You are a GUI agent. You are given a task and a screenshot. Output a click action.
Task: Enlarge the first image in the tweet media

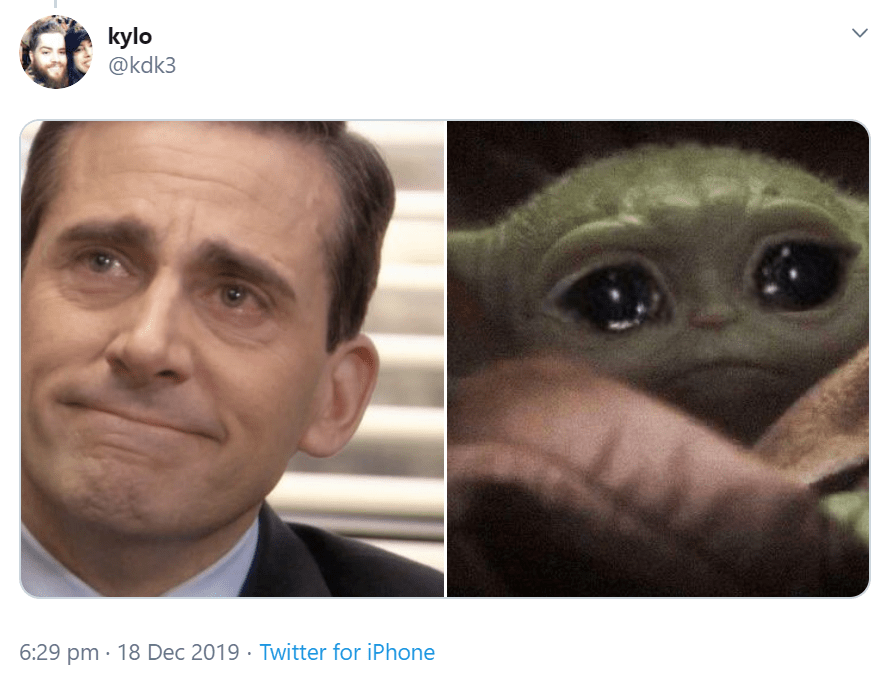[x=232, y=358]
